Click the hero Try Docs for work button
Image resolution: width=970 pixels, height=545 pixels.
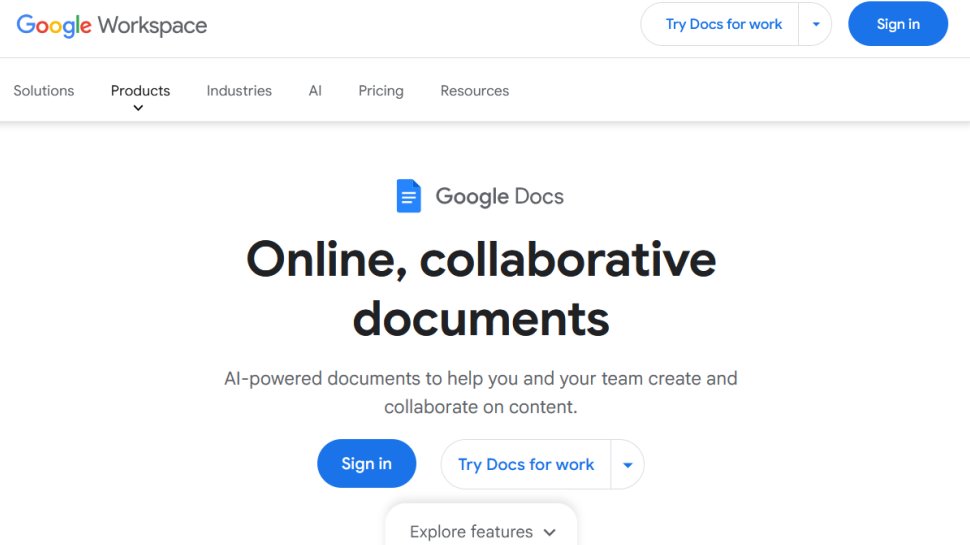coord(526,464)
